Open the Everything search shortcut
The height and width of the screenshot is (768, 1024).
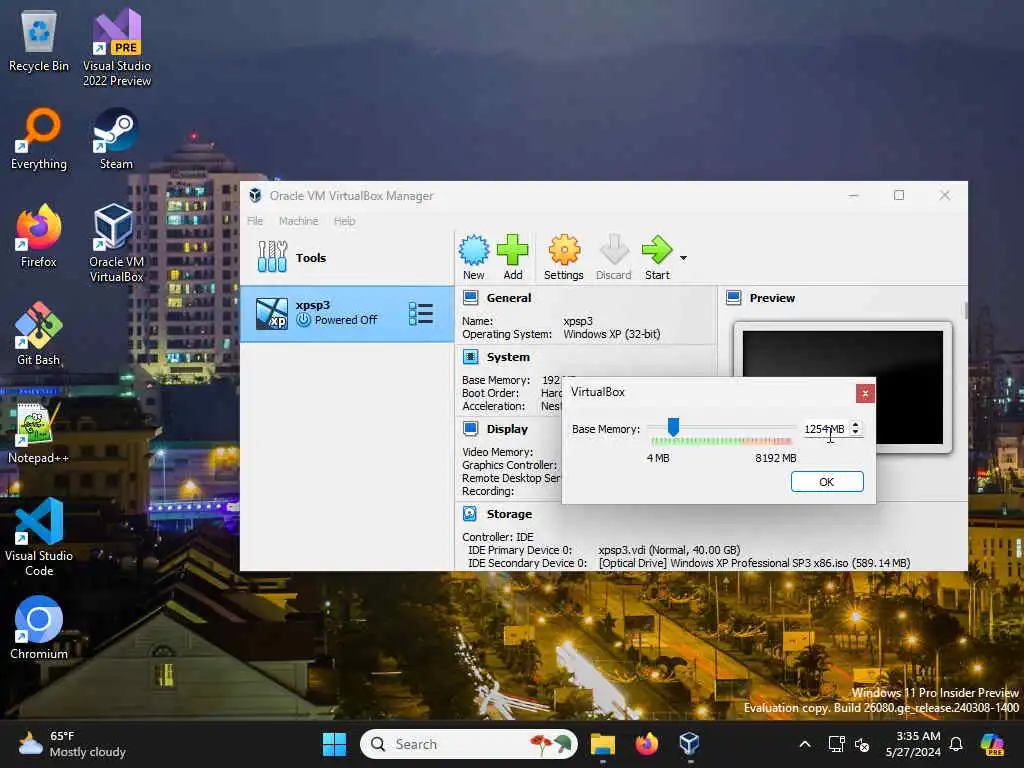coord(39,138)
